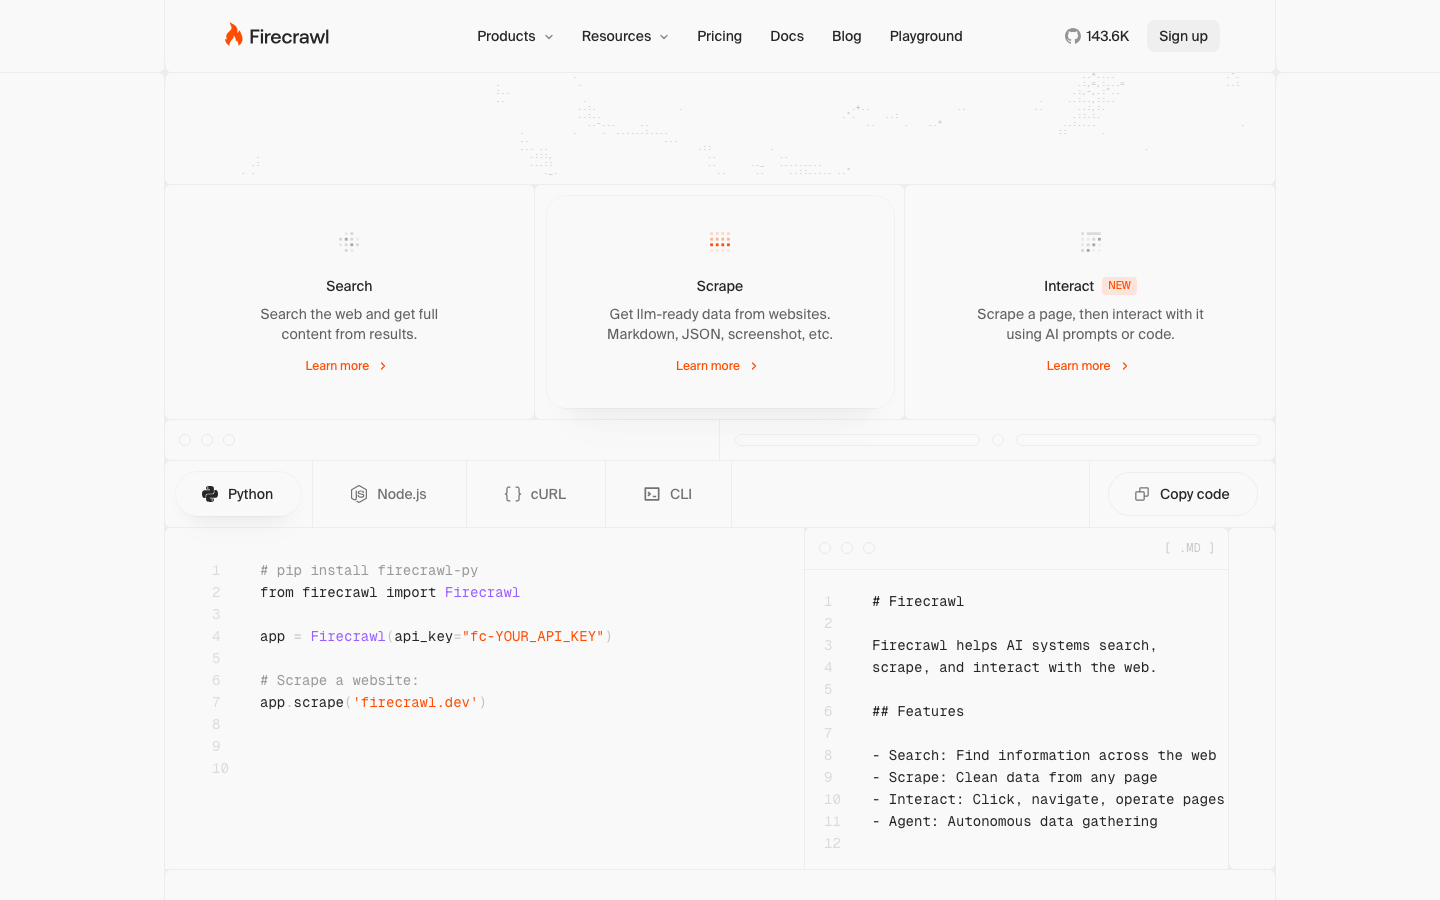Click the '# Scrape a website:' comment

(339, 681)
